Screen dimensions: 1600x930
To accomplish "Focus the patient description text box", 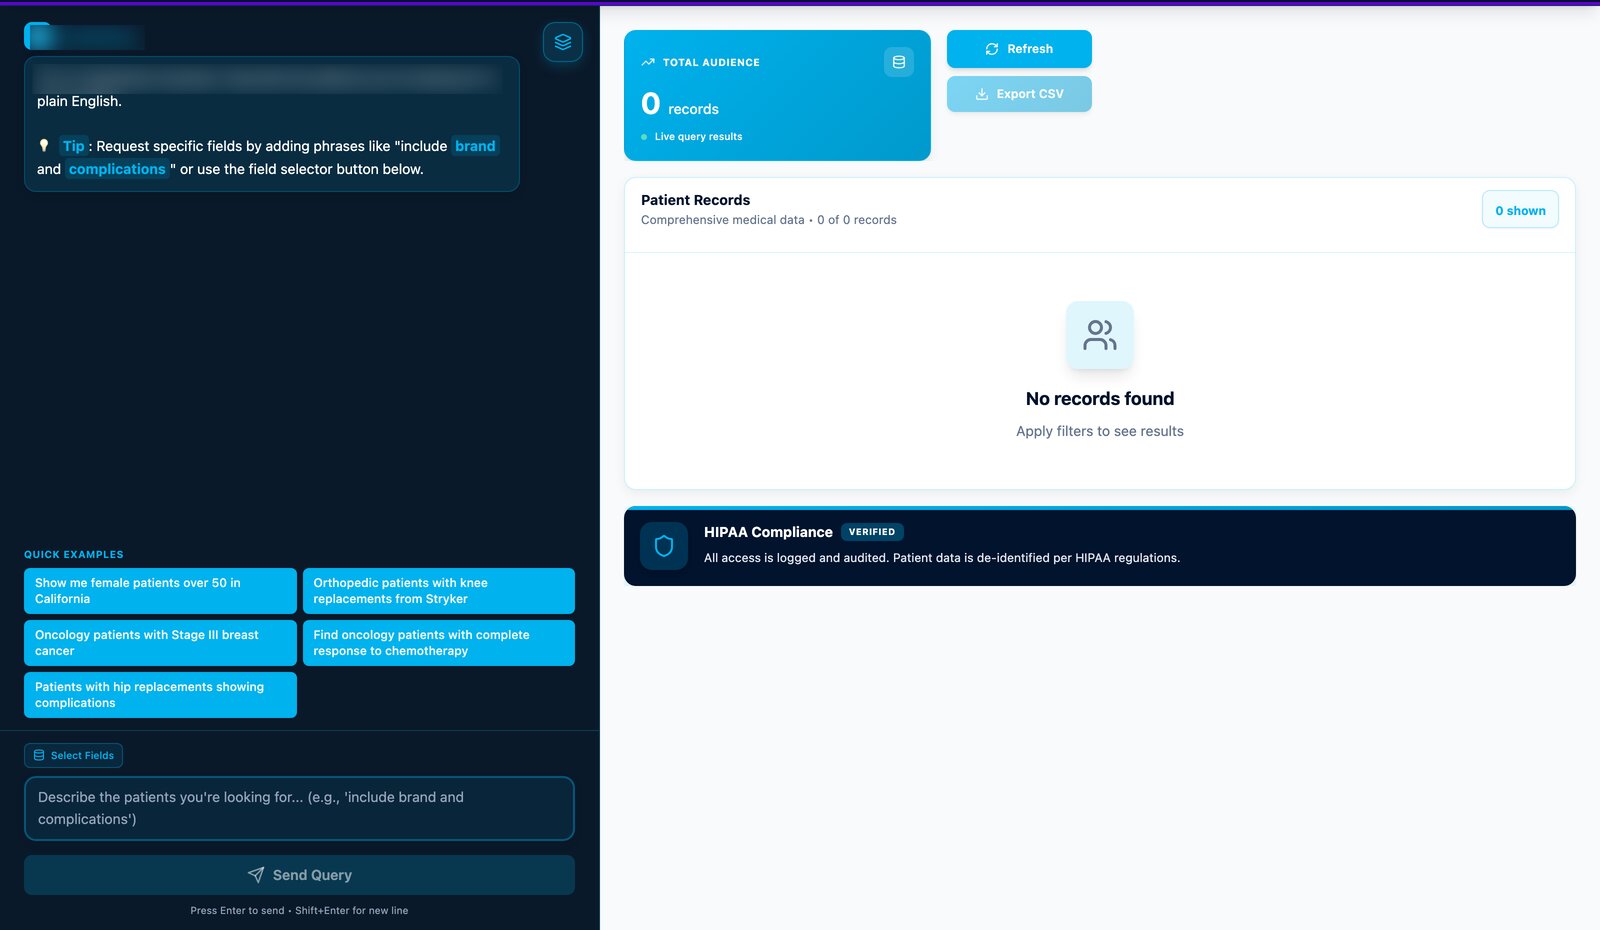I will 299,808.
